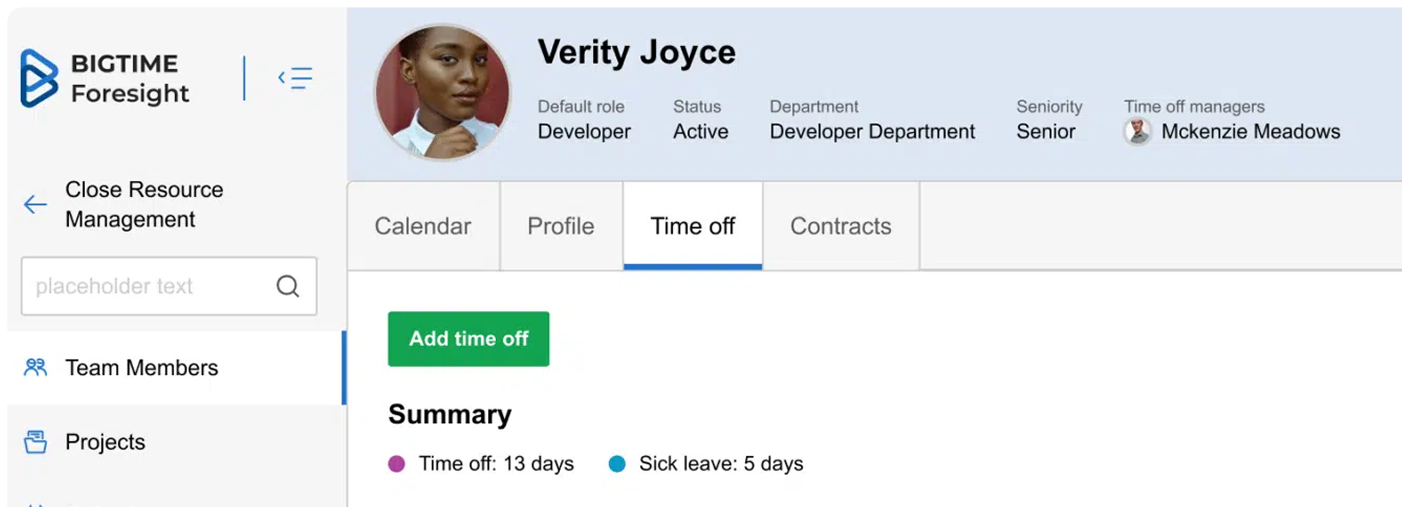Click the Projects folder icon
The image size is (1402, 507).
click(x=36, y=442)
